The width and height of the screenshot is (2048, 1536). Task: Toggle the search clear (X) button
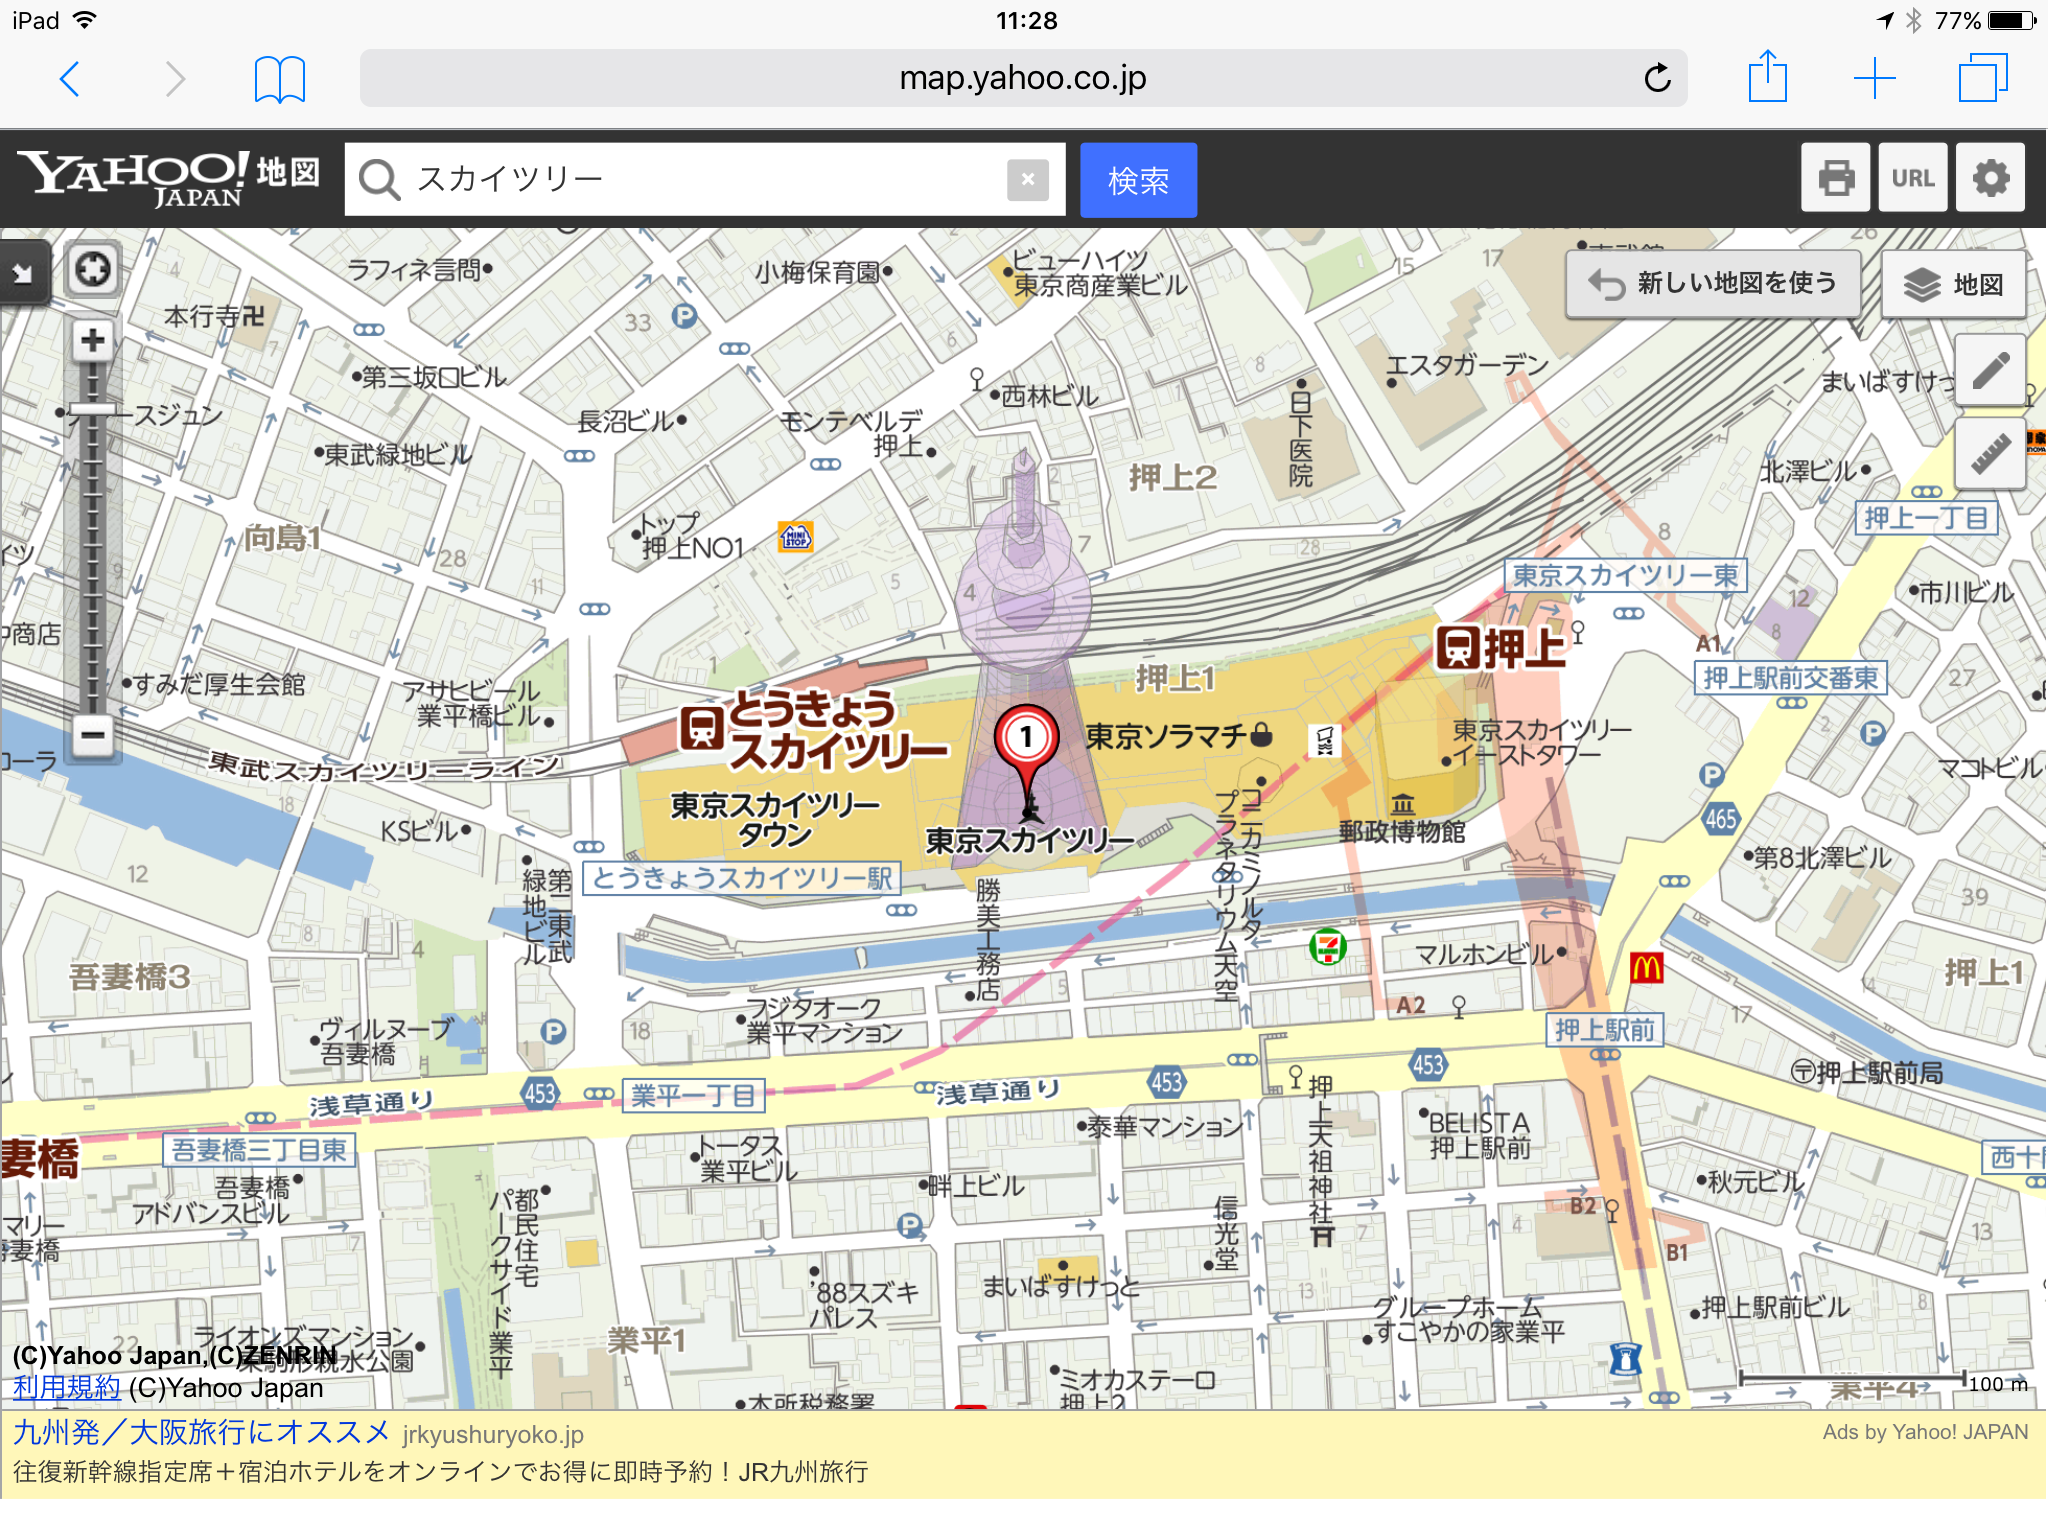1024,177
